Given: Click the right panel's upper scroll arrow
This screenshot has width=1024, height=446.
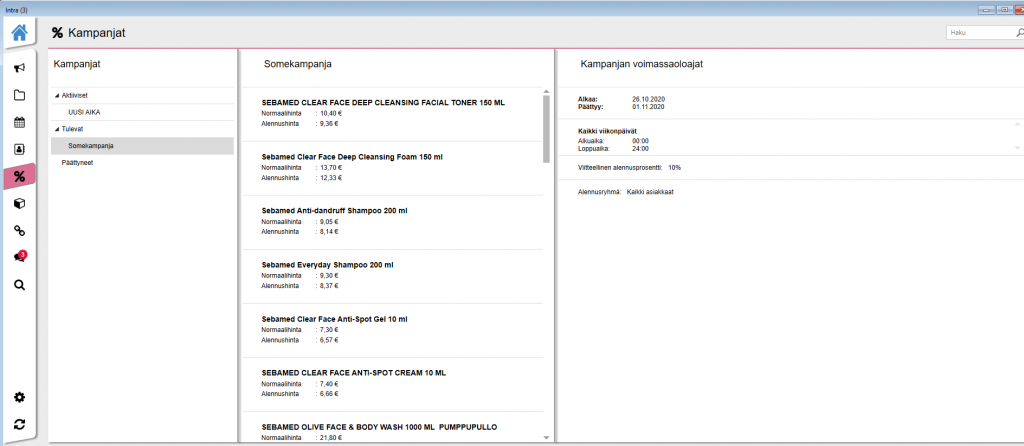Looking at the screenshot, I should pyautogui.click(x=1017, y=123).
